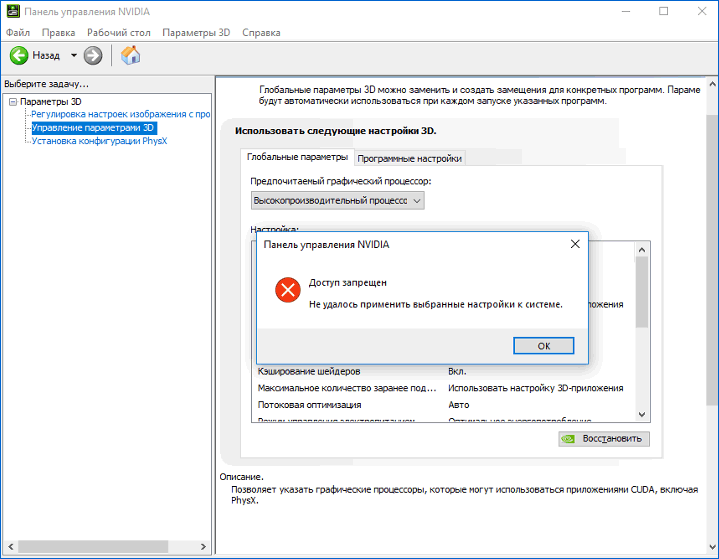Collapse the Параметры 3D tree node

click(11, 102)
